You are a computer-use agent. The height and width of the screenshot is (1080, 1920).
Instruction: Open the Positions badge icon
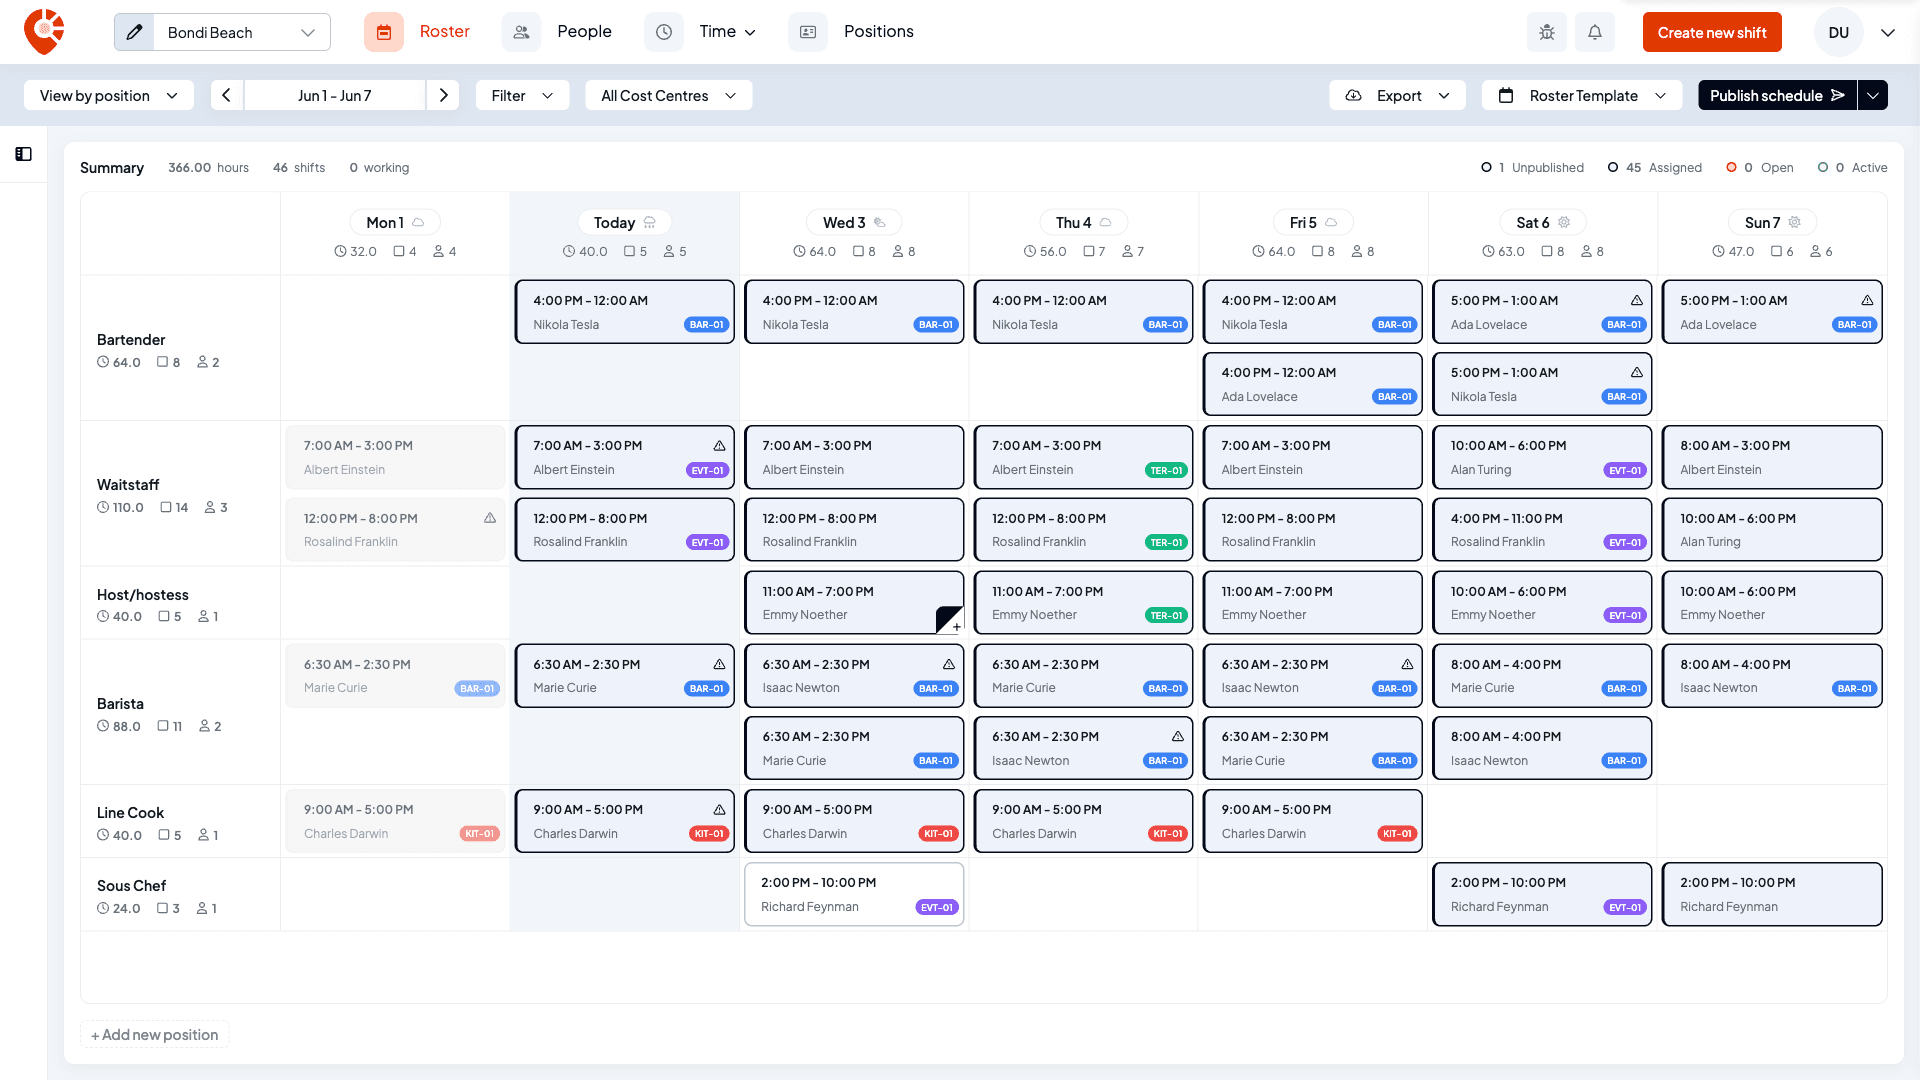(808, 32)
